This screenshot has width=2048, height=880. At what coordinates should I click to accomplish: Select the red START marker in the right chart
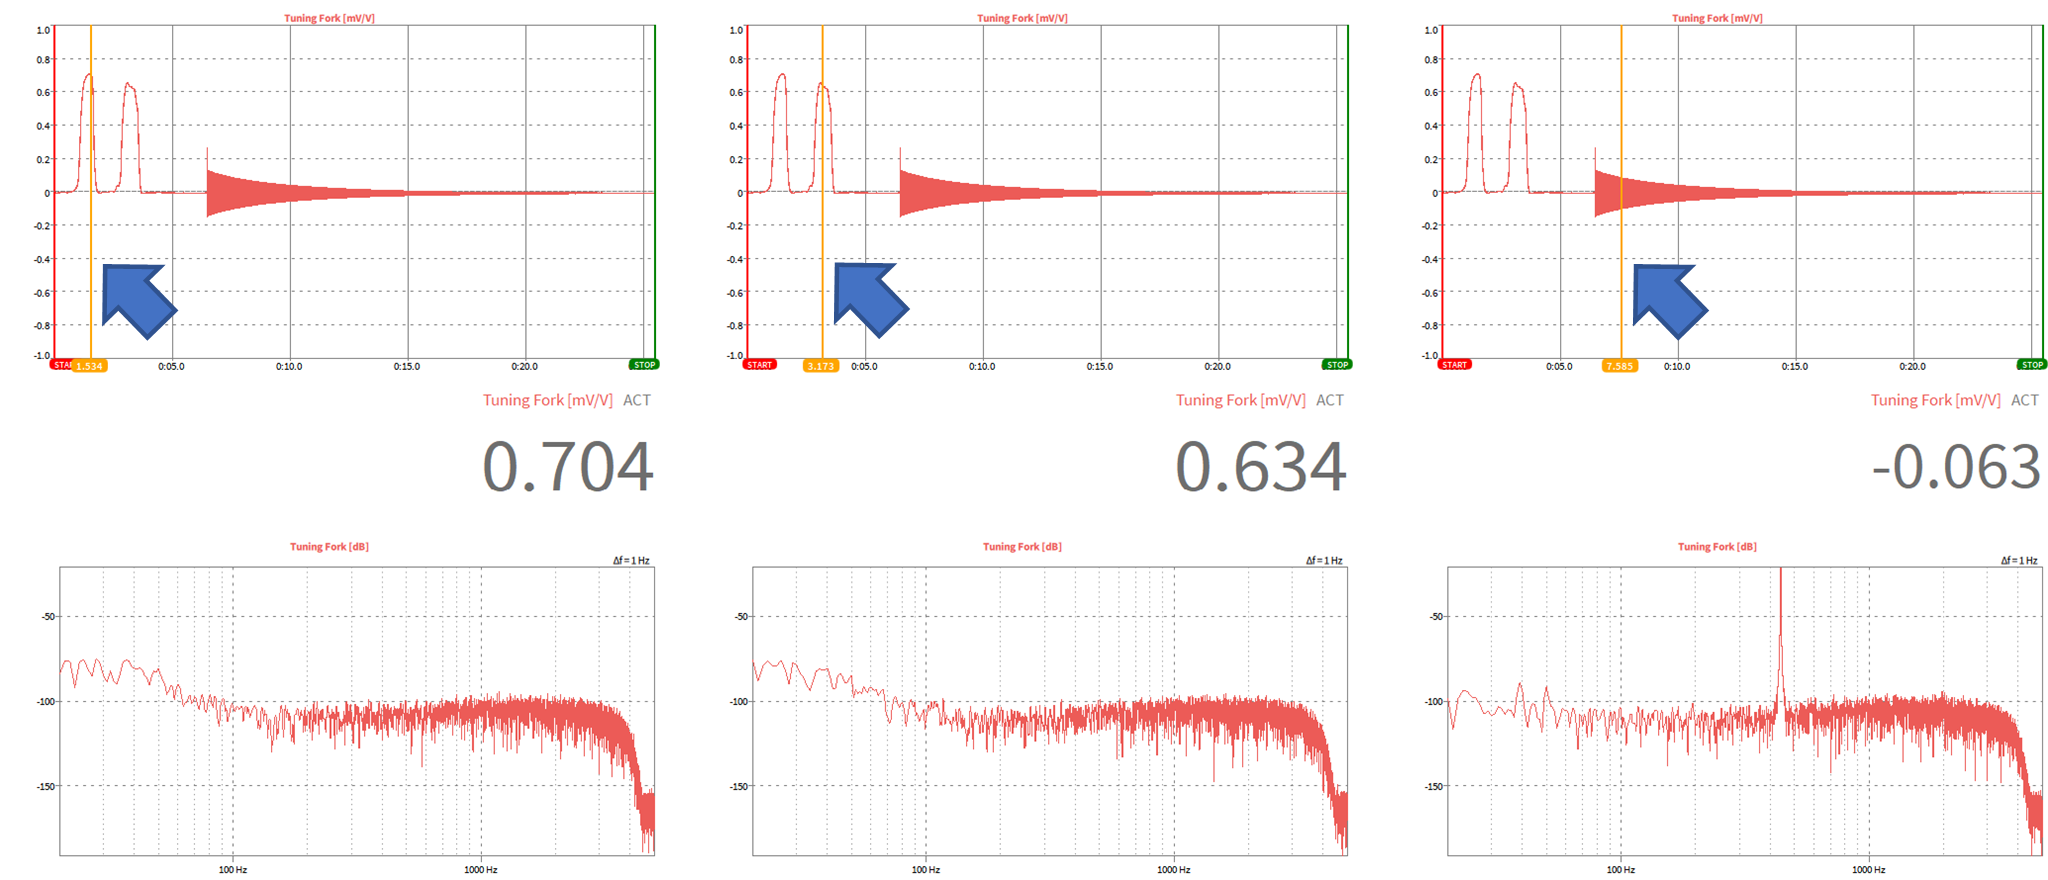tap(1454, 365)
